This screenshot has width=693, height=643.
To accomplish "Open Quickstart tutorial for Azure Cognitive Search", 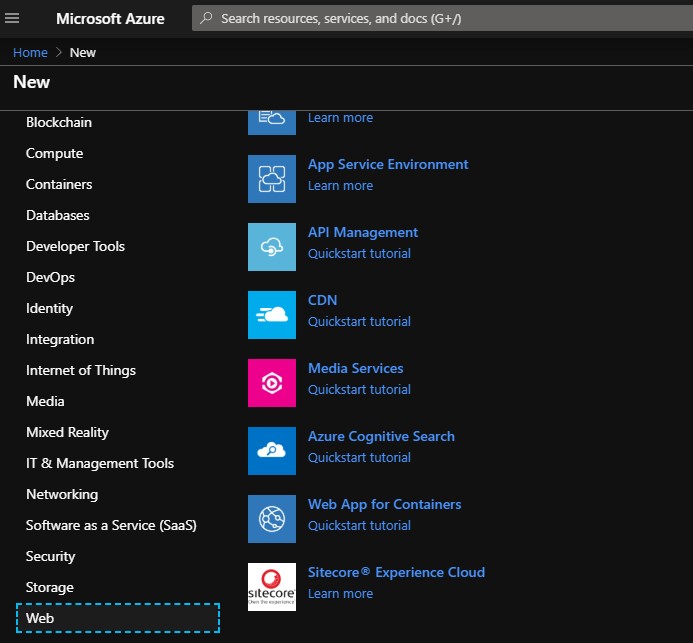I will click(x=359, y=457).
